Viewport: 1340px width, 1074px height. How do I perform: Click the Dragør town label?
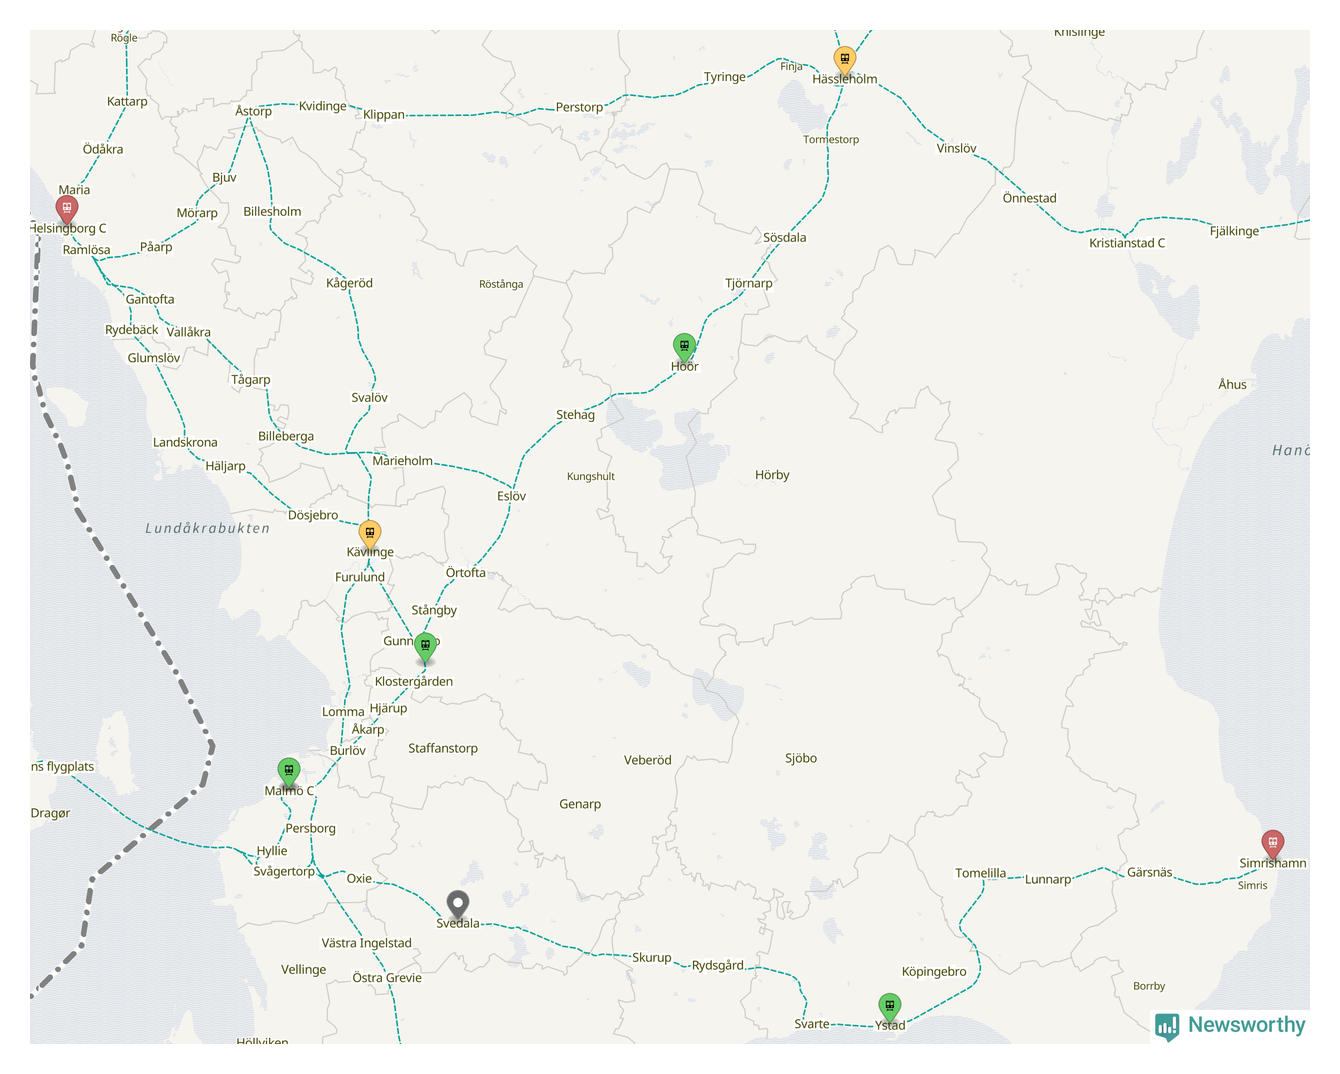(50, 813)
